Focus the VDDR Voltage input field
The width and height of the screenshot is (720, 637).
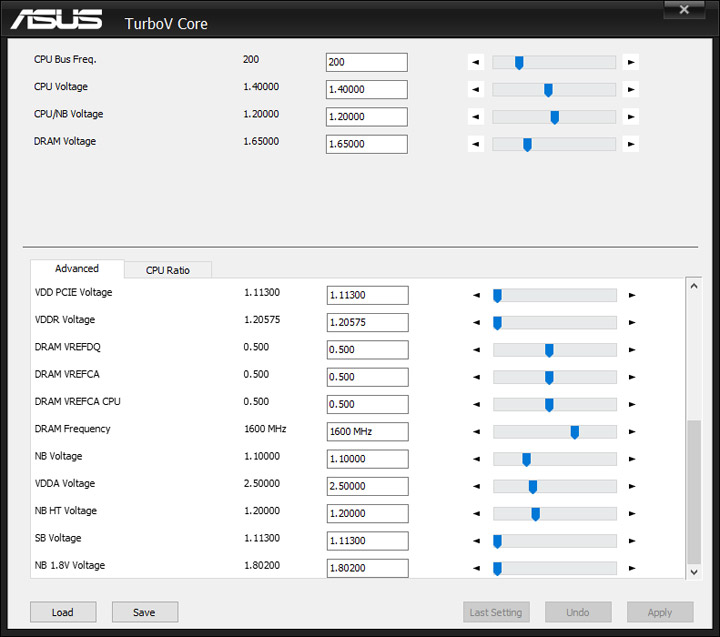click(x=367, y=322)
